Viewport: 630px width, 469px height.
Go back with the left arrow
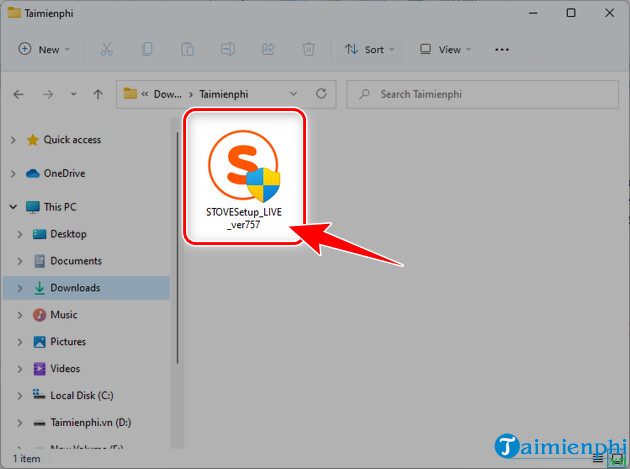click(x=18, y=94)
